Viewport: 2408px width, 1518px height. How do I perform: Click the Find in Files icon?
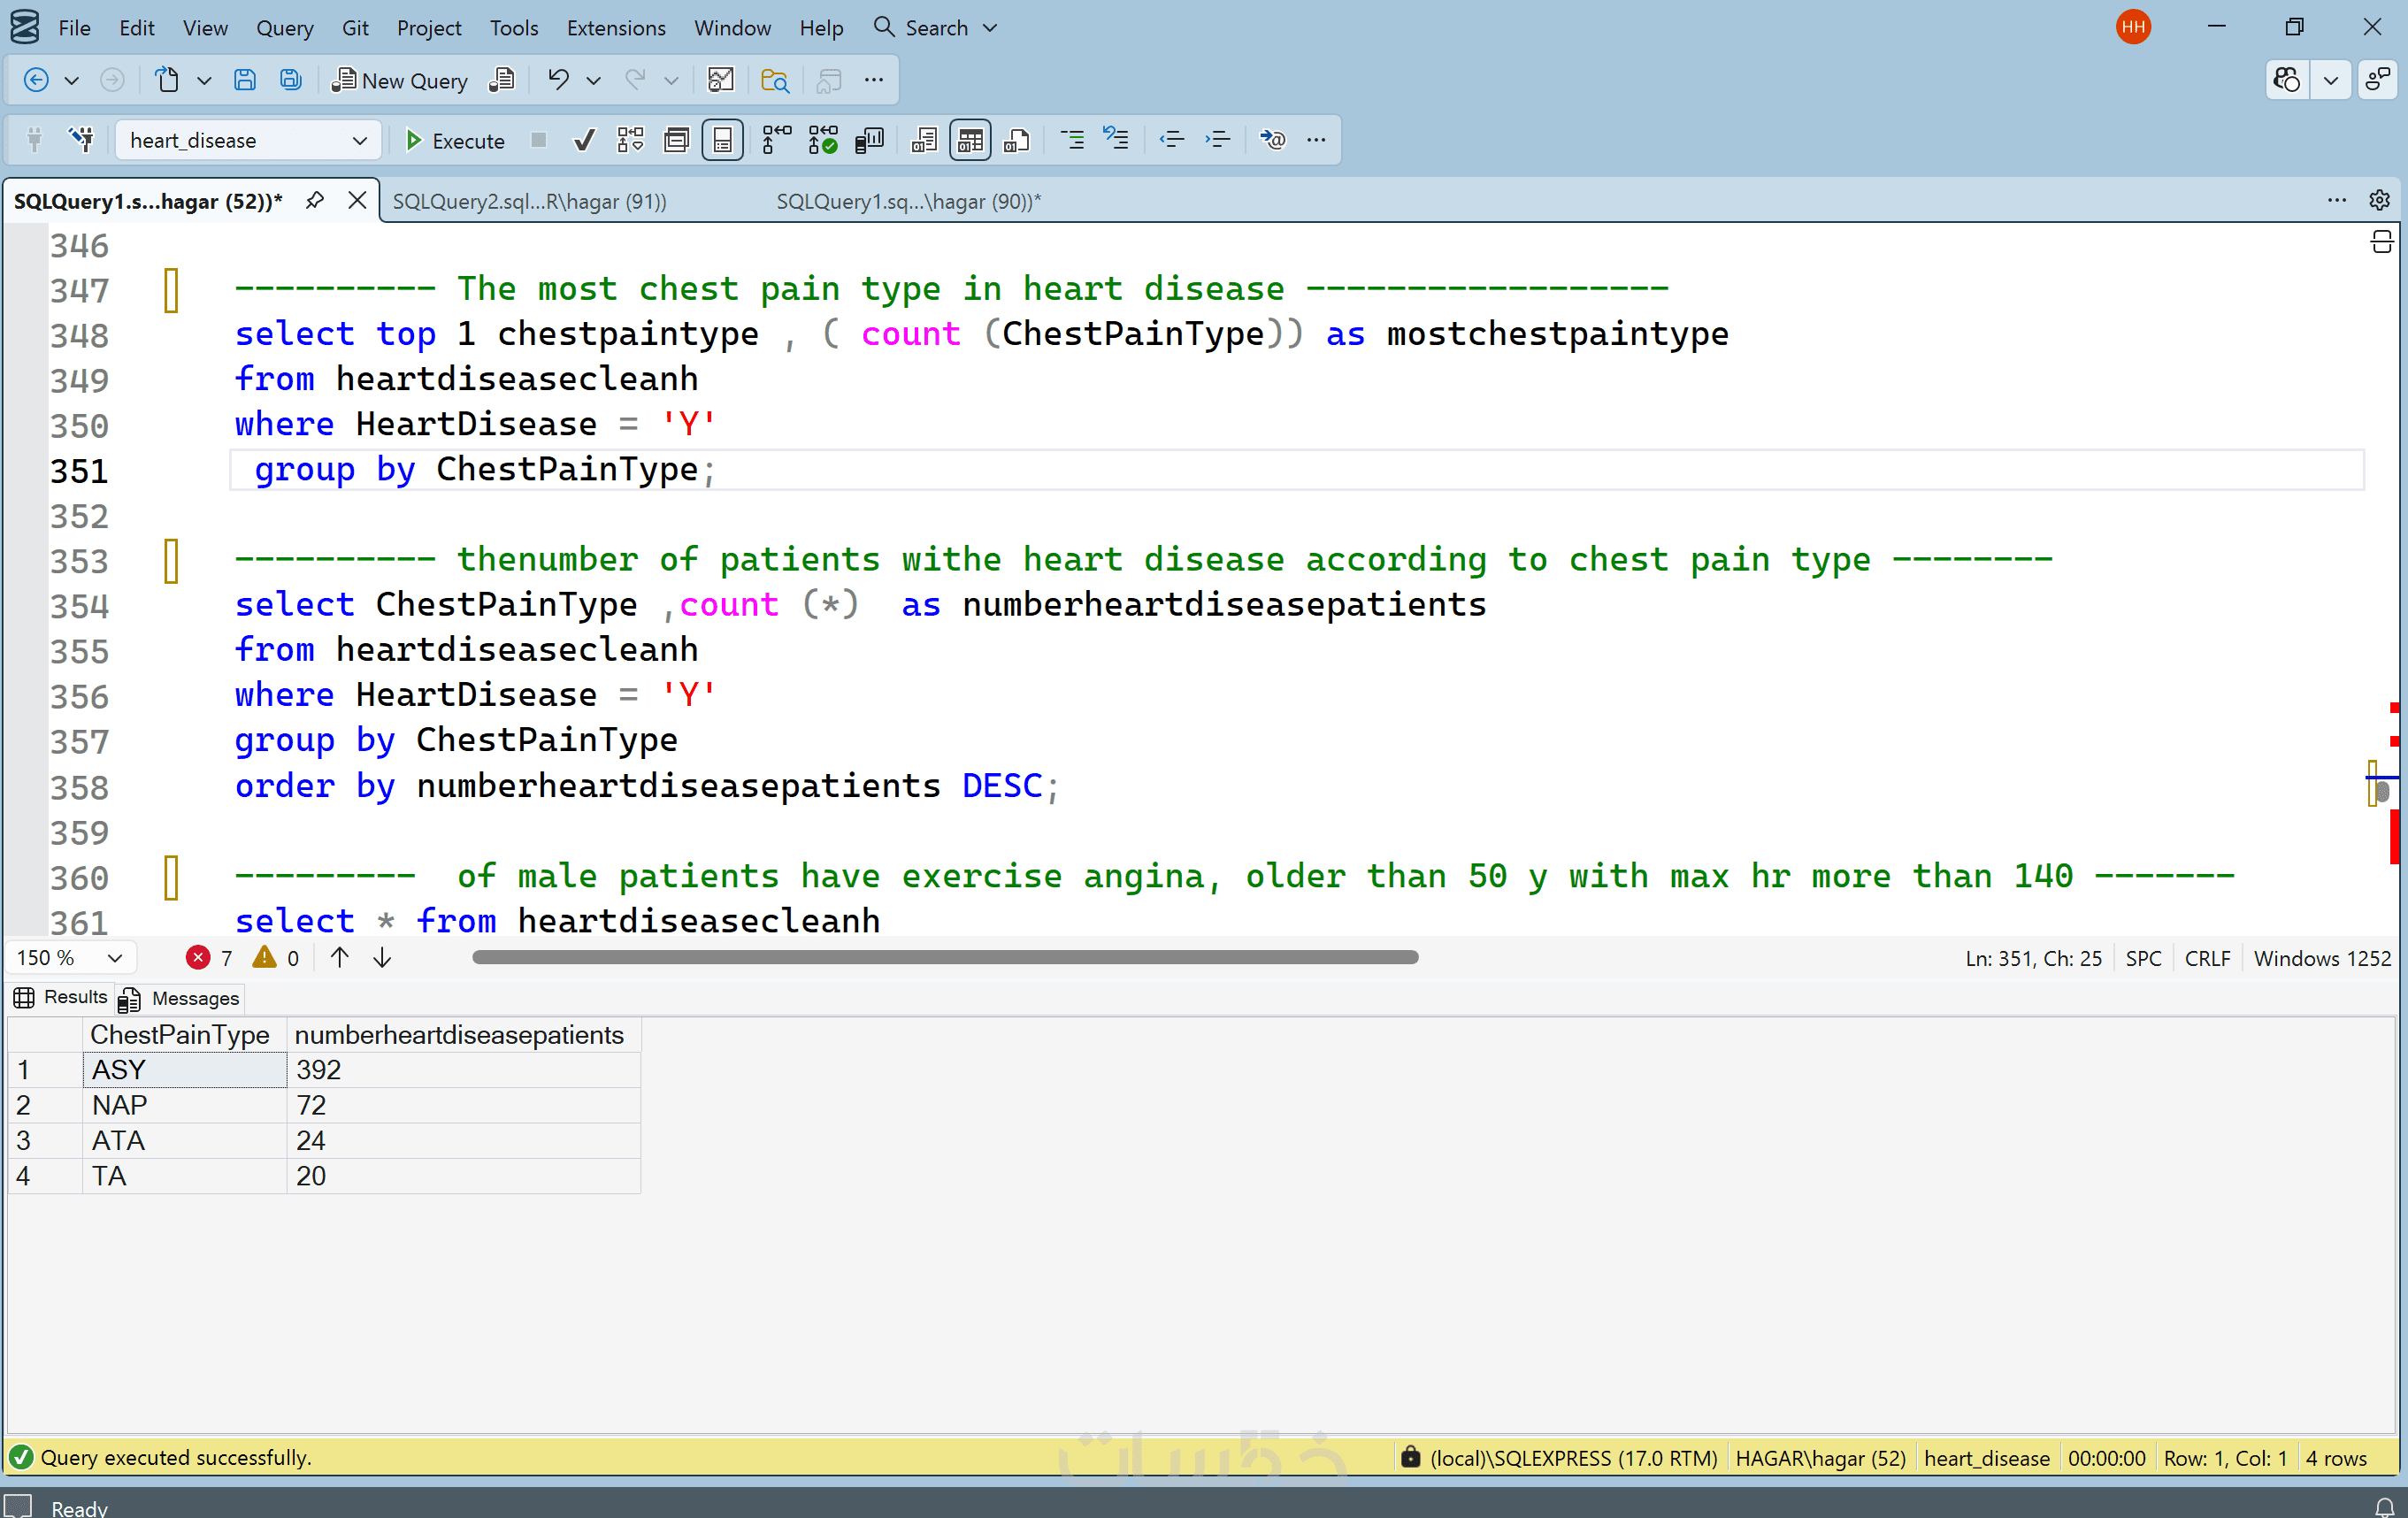click(774, 80)
